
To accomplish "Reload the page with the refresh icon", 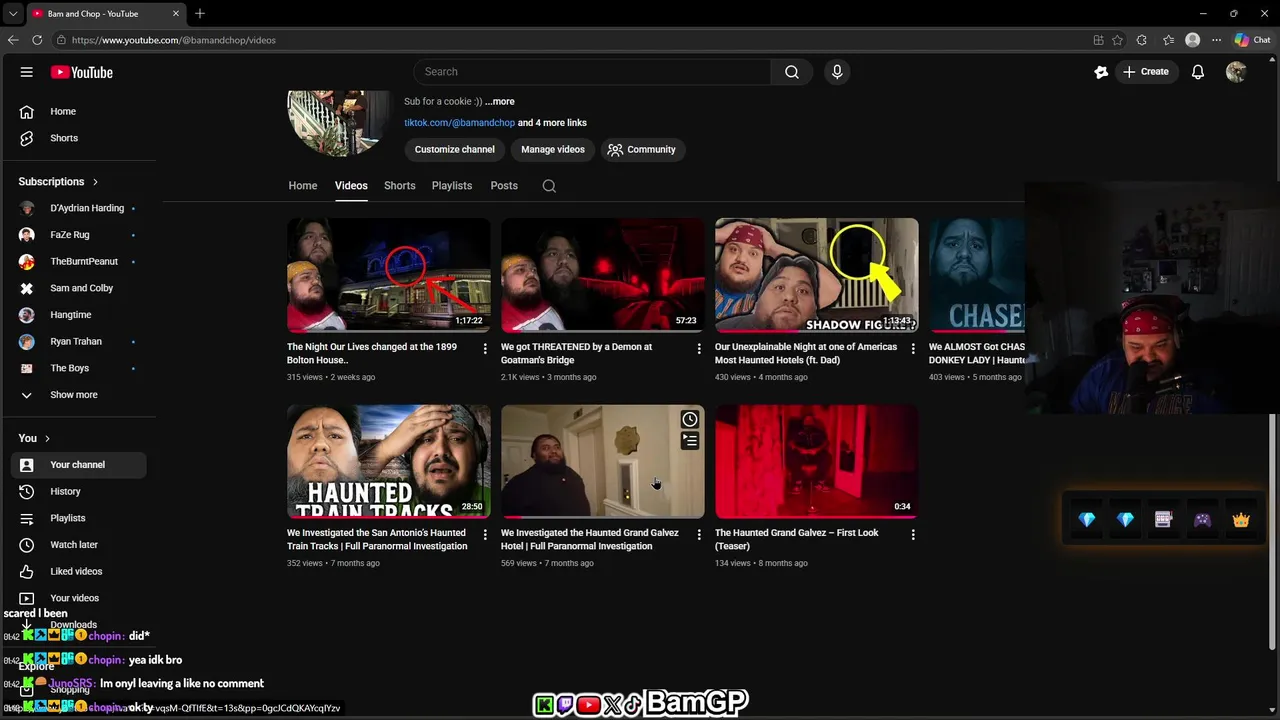I will [37, 40].
